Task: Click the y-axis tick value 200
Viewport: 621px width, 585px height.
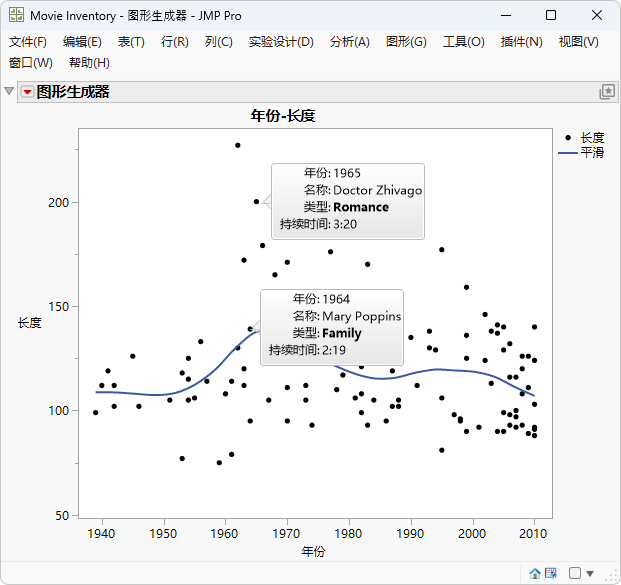Action: coord(59,202)
